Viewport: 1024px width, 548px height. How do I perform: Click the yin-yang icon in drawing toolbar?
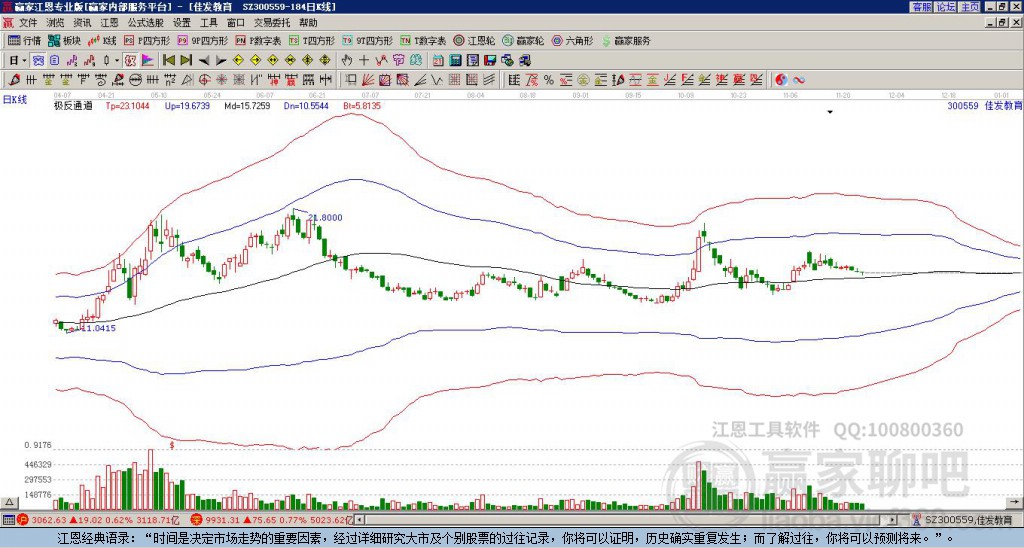(781, 80)
